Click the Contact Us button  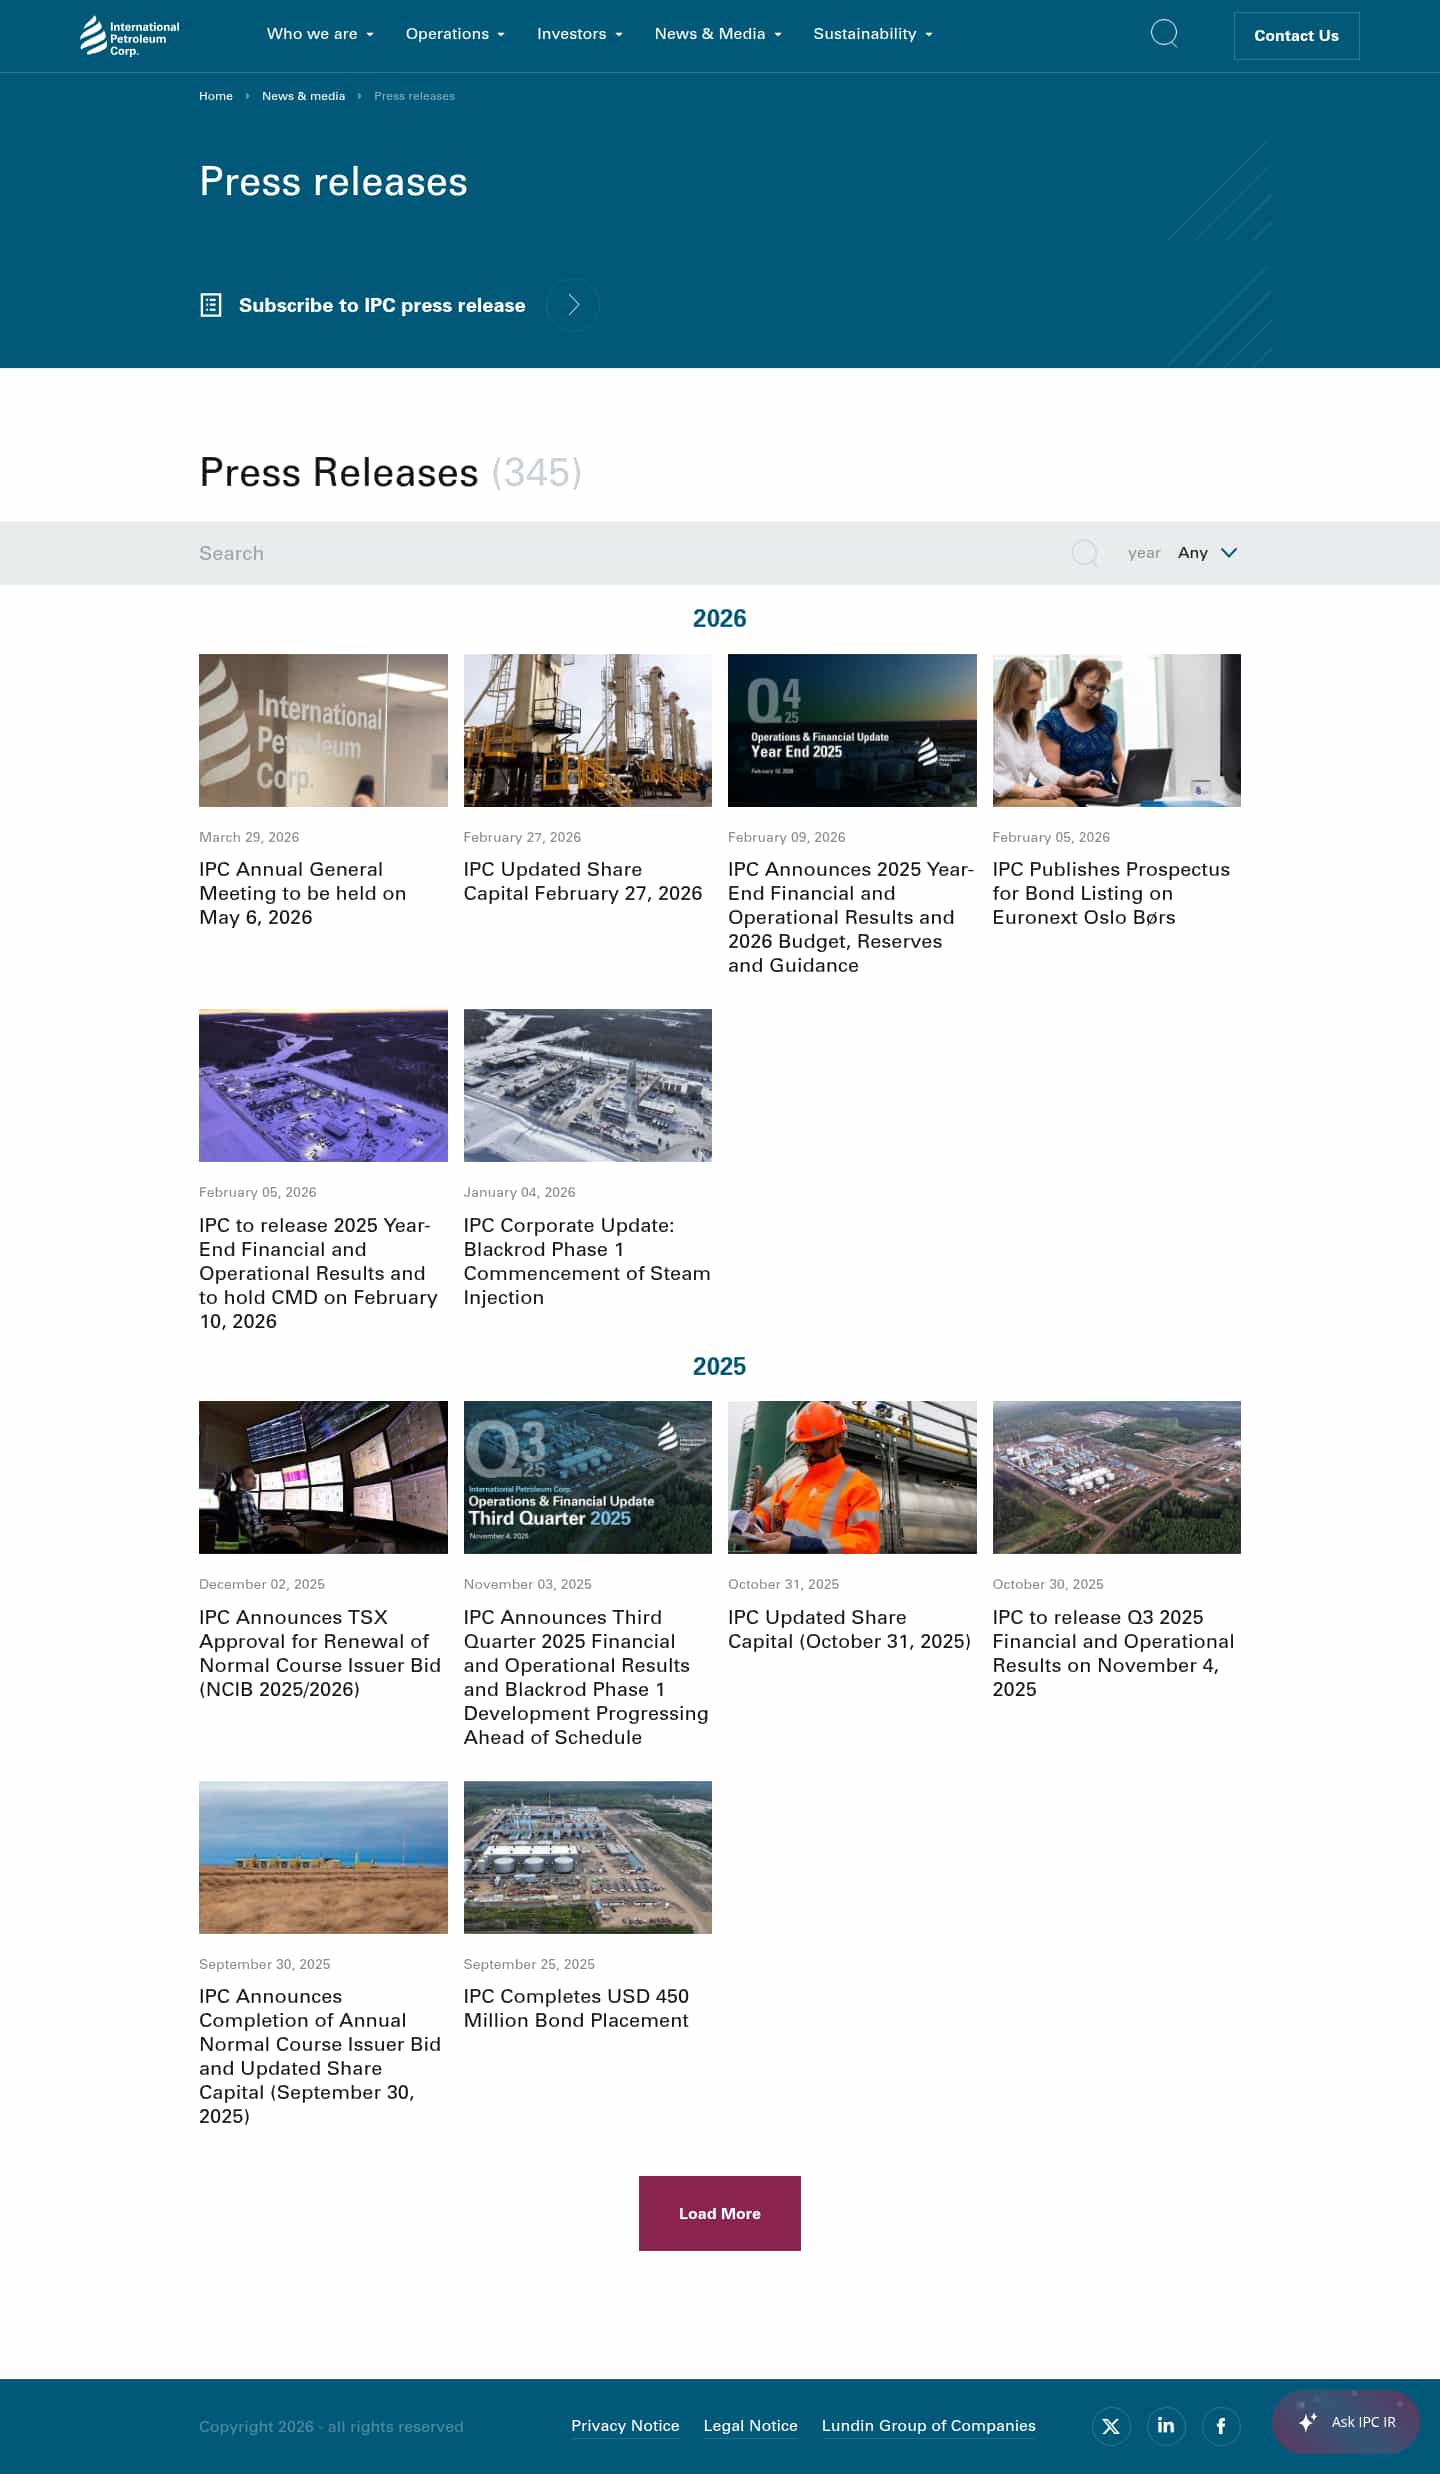click(1296, 36)
